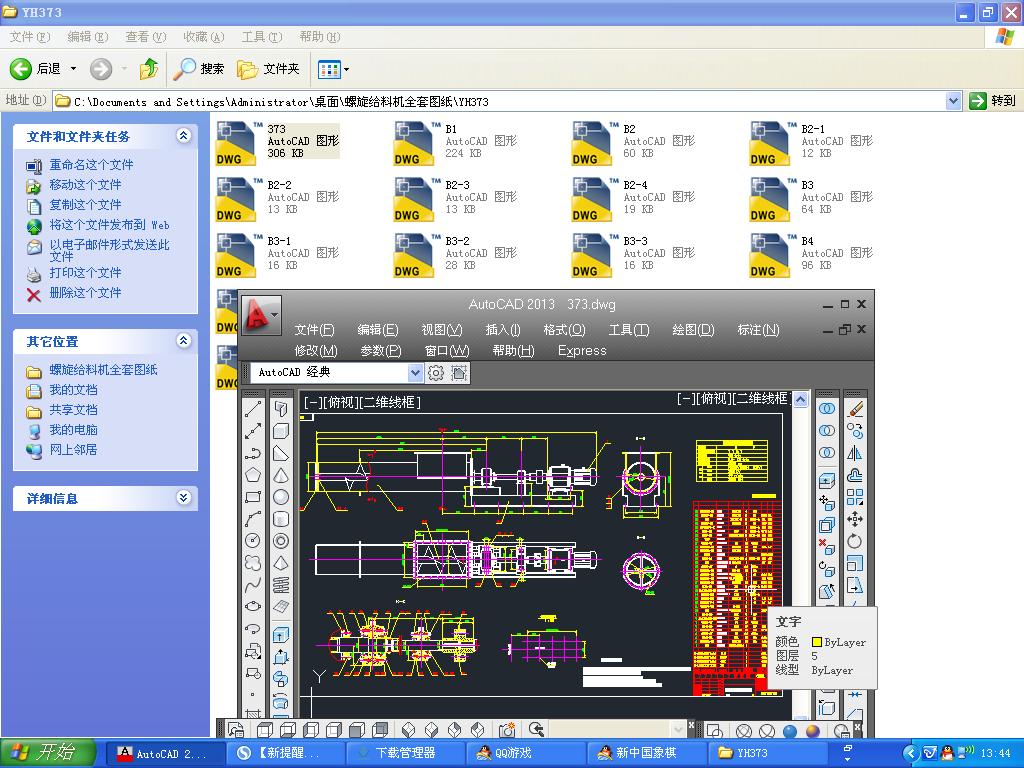Viewport: 1024px width, 768px height.
Task: Select the Polygon drawing tool
Action: [x=253, y=475]
